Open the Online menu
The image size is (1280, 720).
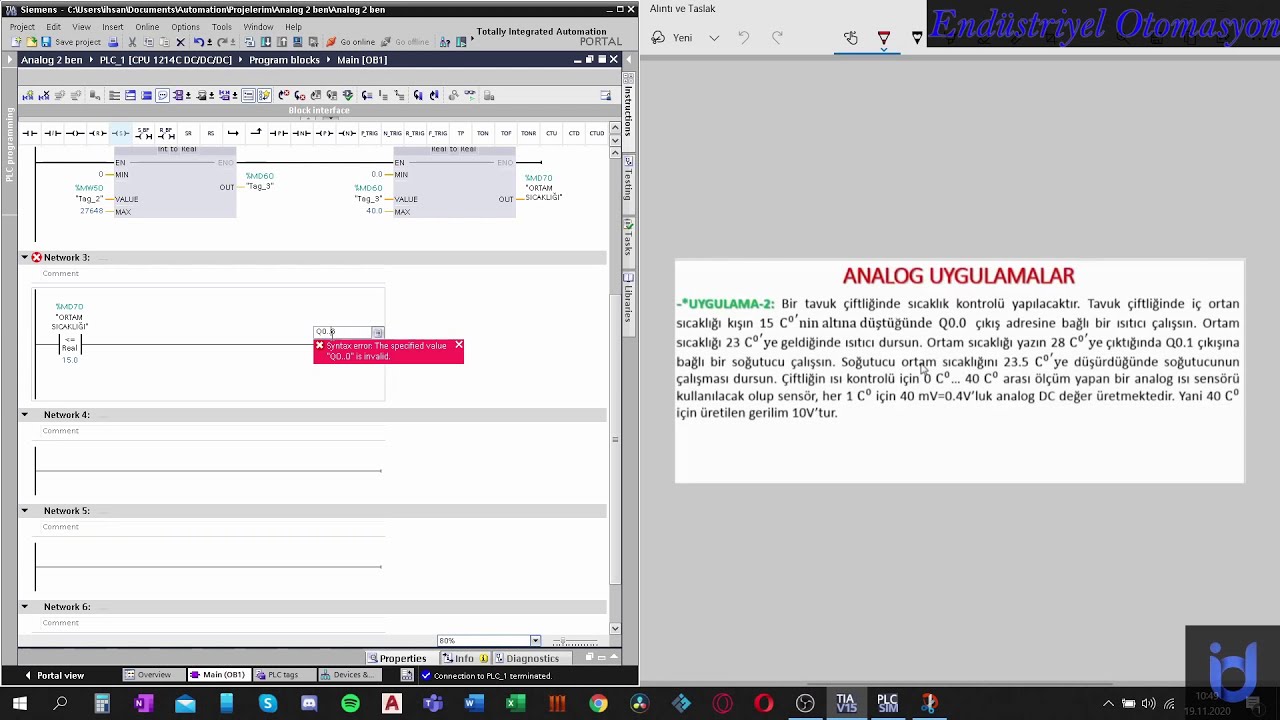[x=147, y=27]
